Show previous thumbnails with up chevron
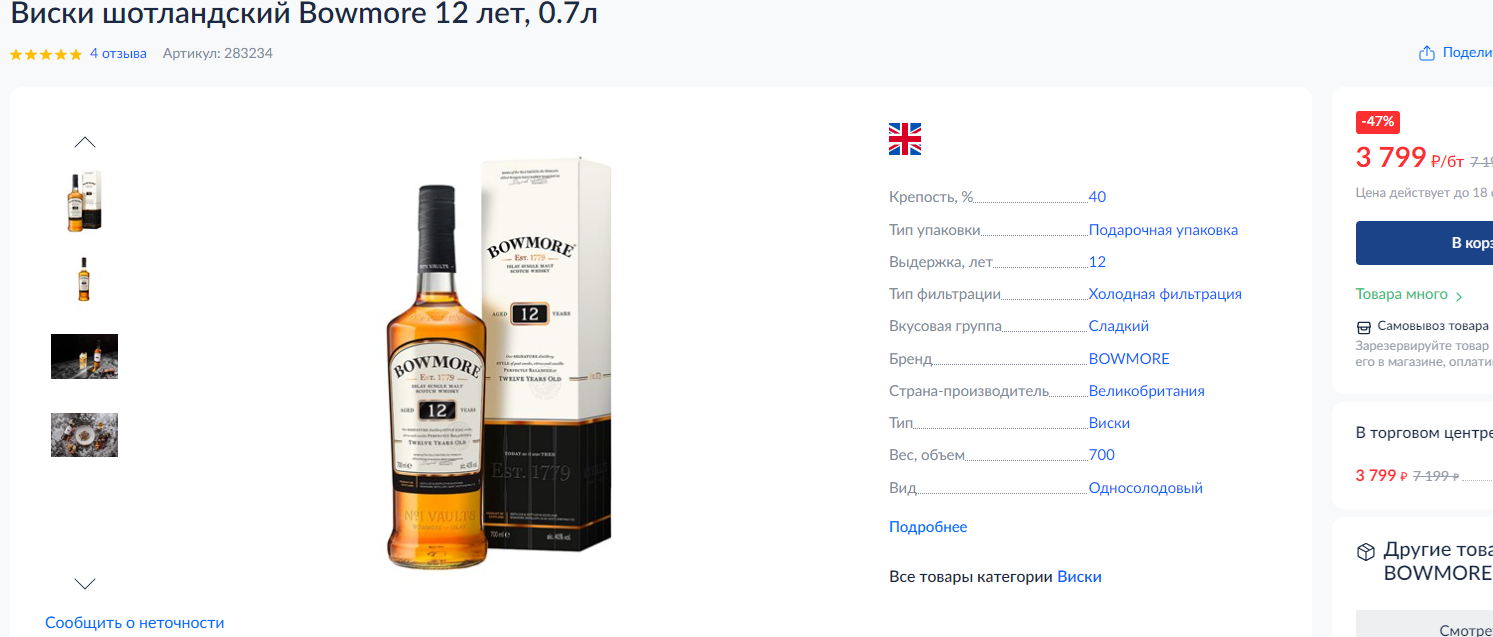Image resolution: width=1493 pixels, height=637 pixels. [85, 142]
